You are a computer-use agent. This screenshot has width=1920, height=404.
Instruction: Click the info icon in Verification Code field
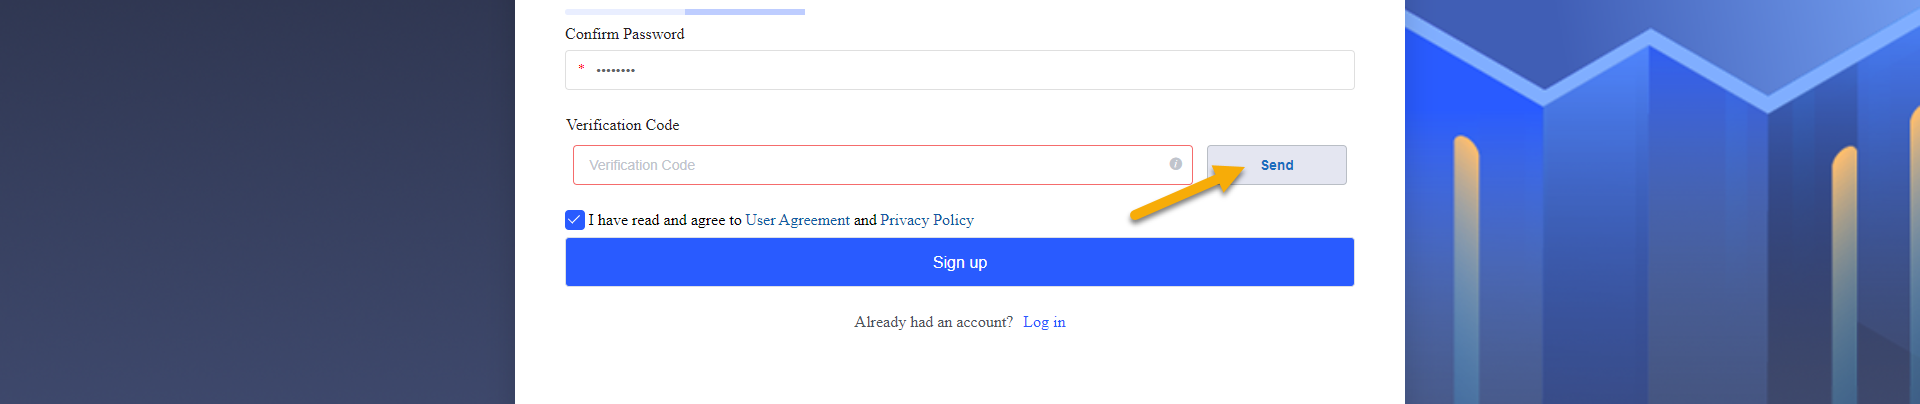point(1176,164)
